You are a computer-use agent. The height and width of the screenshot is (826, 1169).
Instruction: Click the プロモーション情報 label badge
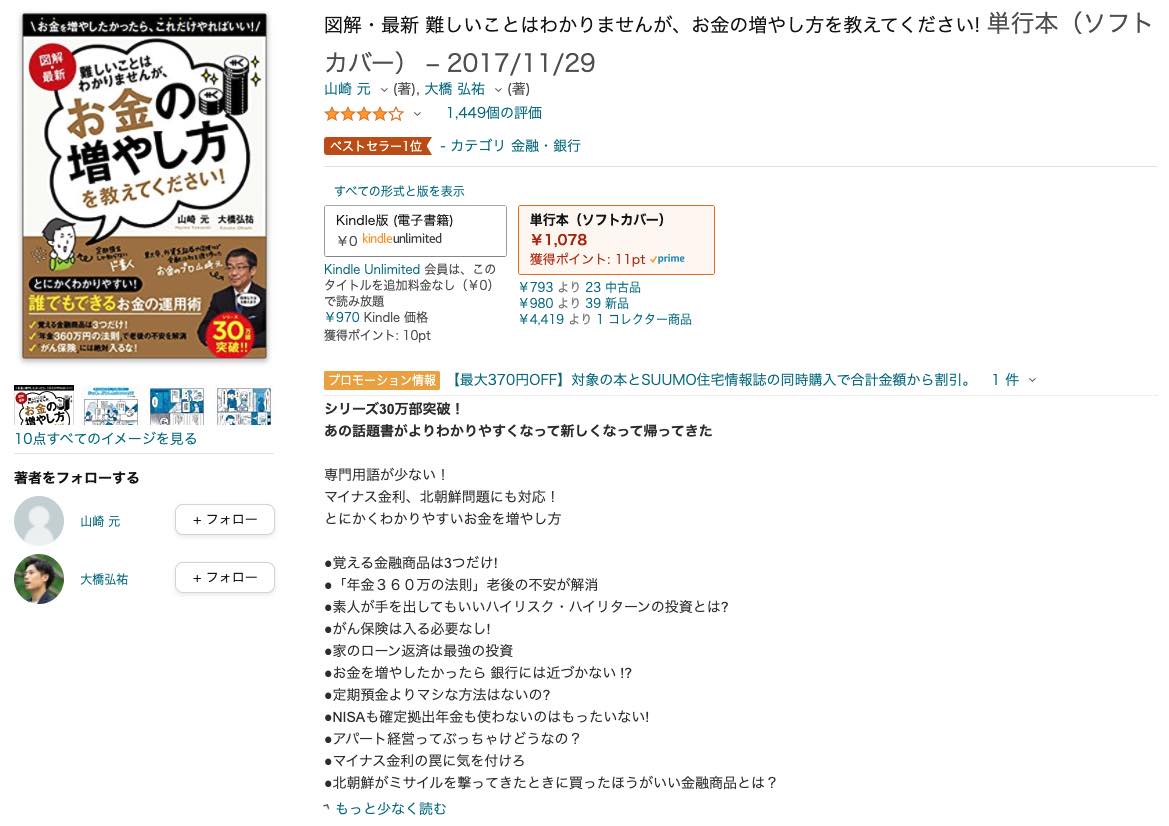pyautogui.click(x=382, y=379)
